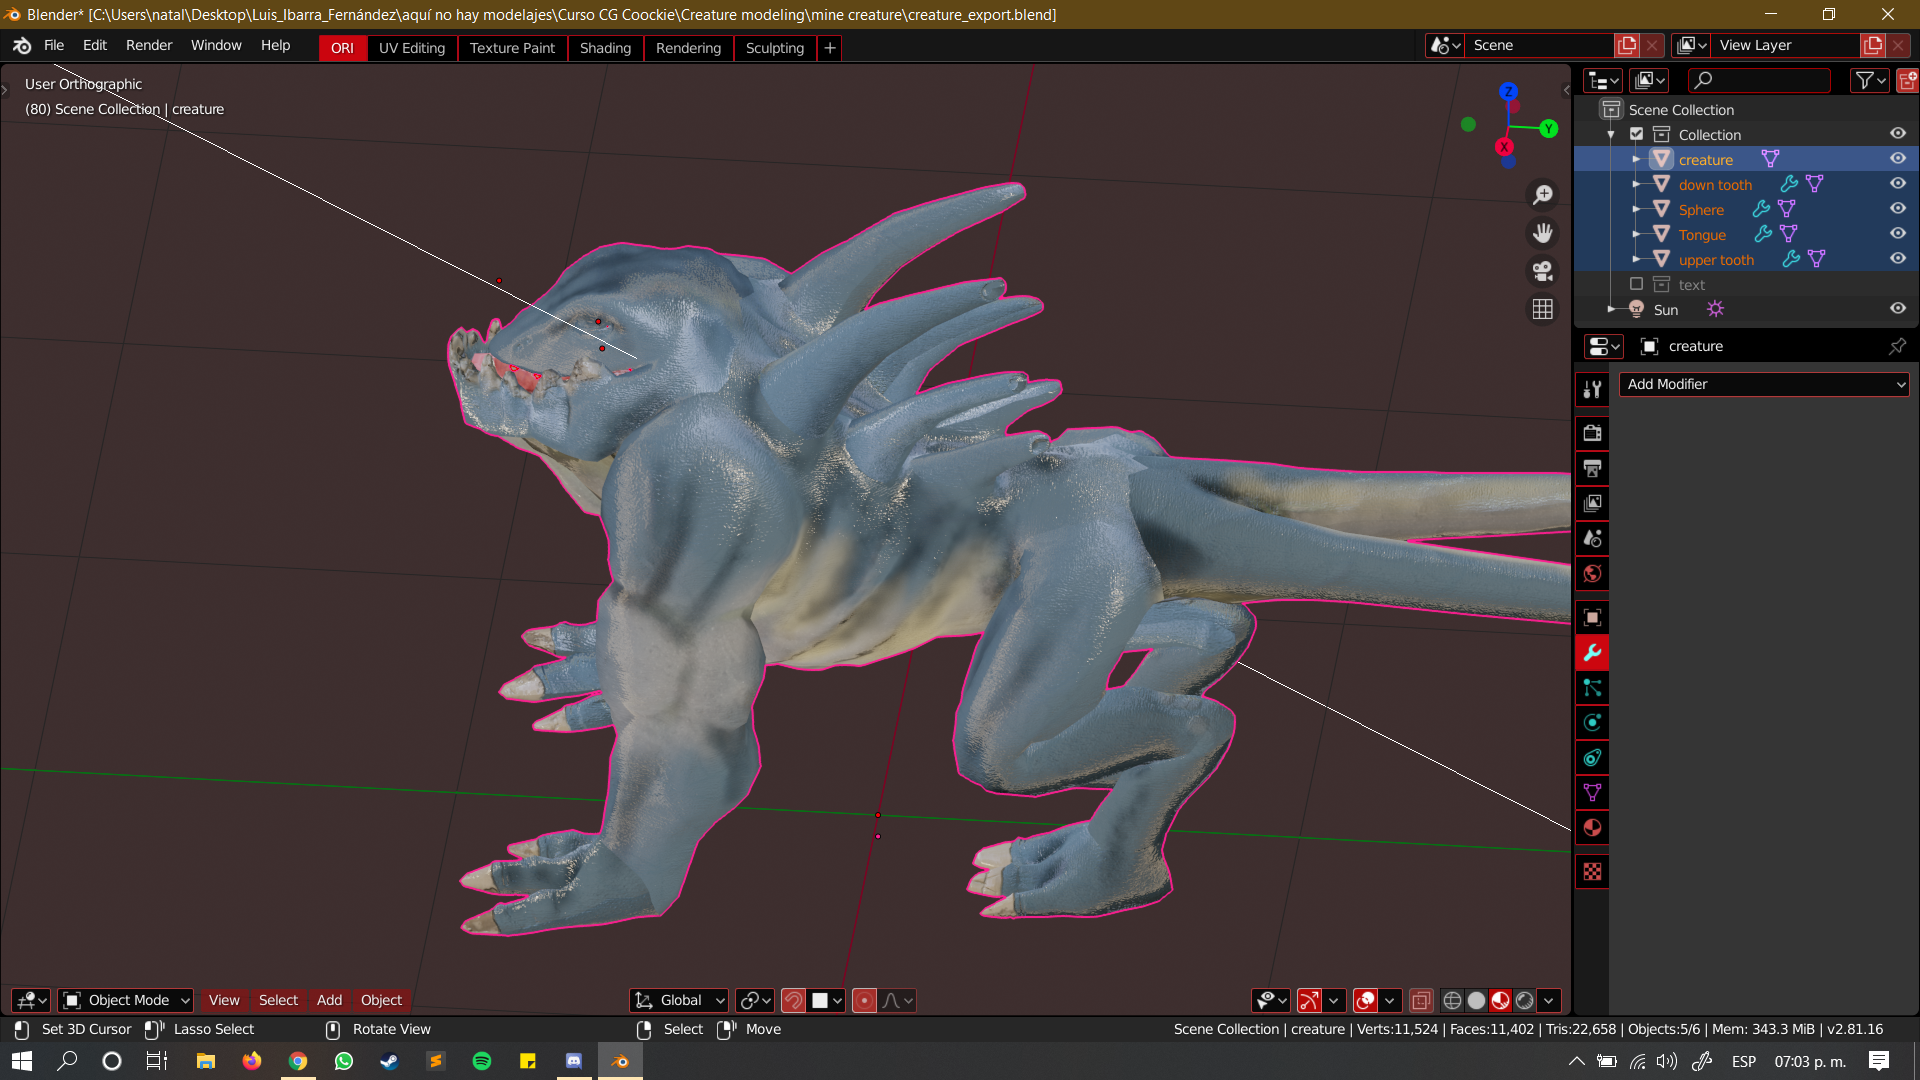Expand the Sun item in outliner
The image size is (1920, 1080).
[1611, 310]
